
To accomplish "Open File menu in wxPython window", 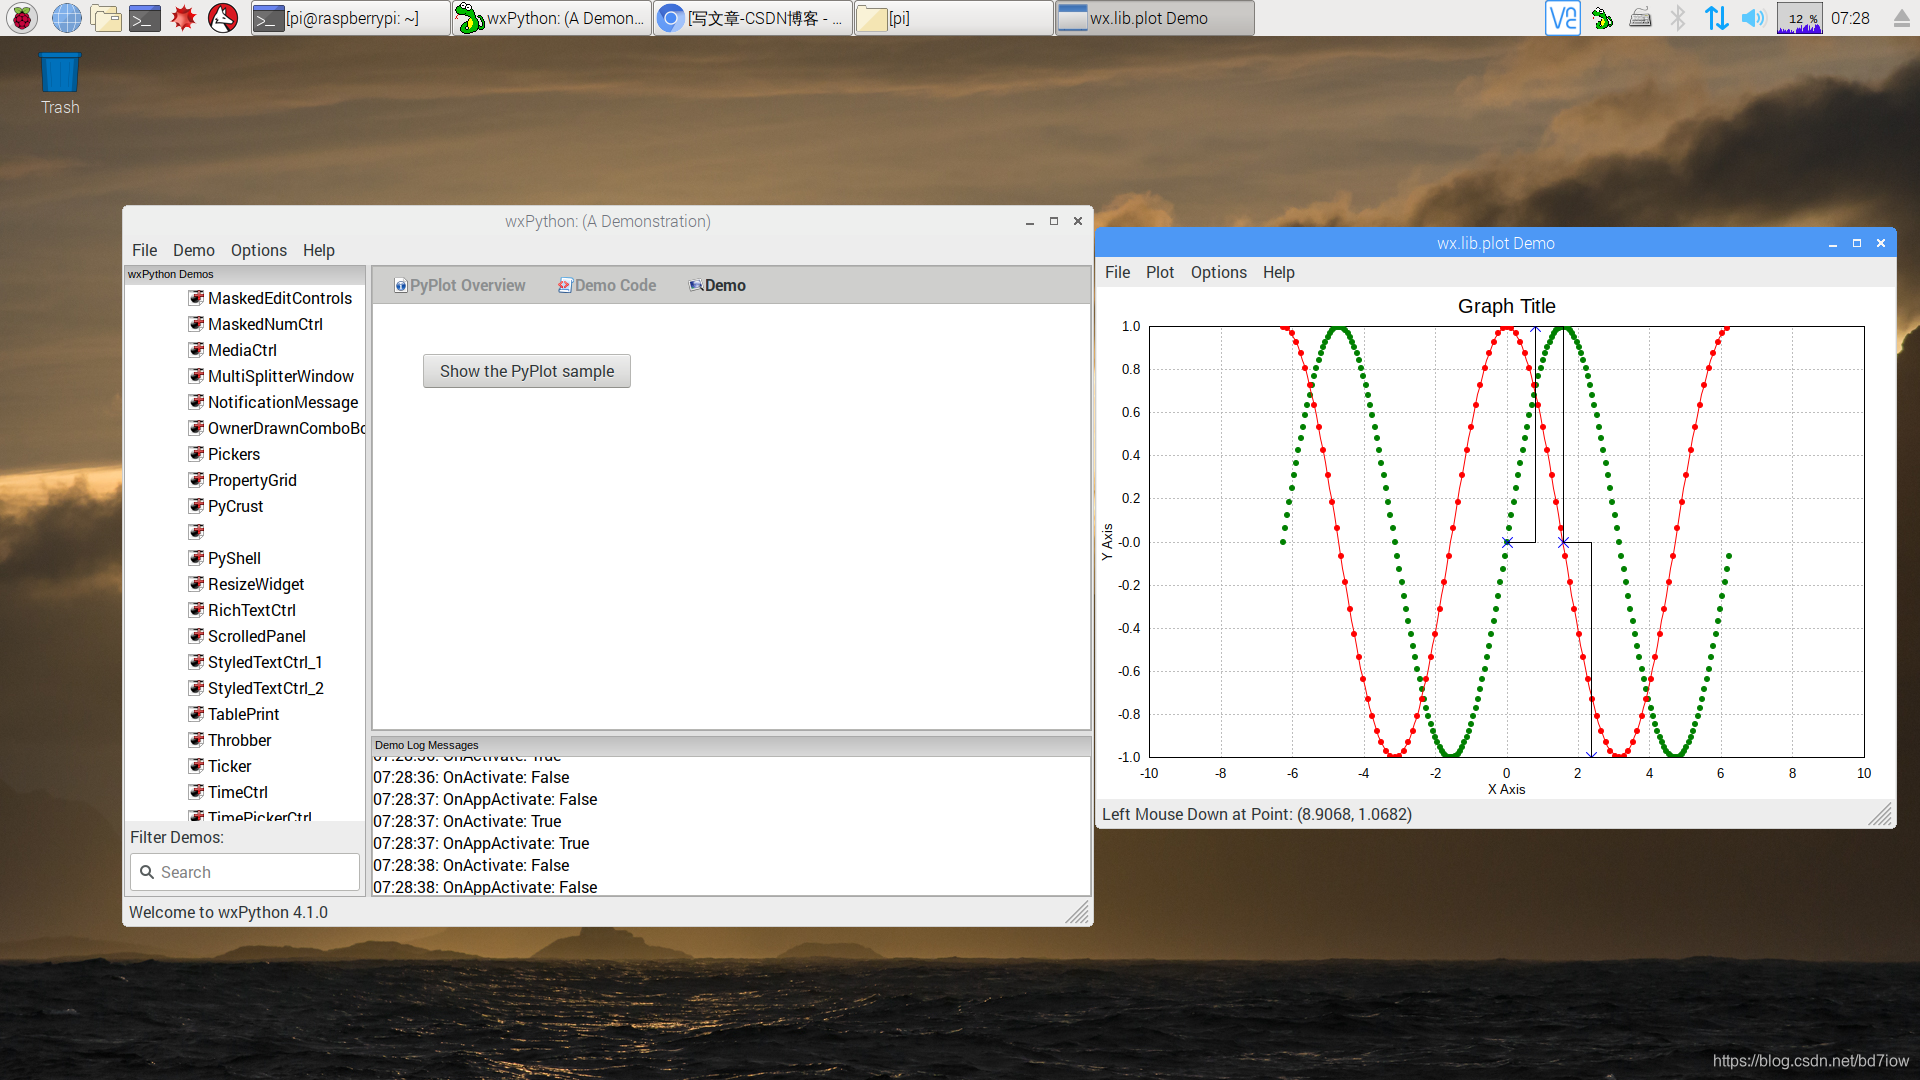I will coord(144,250).
